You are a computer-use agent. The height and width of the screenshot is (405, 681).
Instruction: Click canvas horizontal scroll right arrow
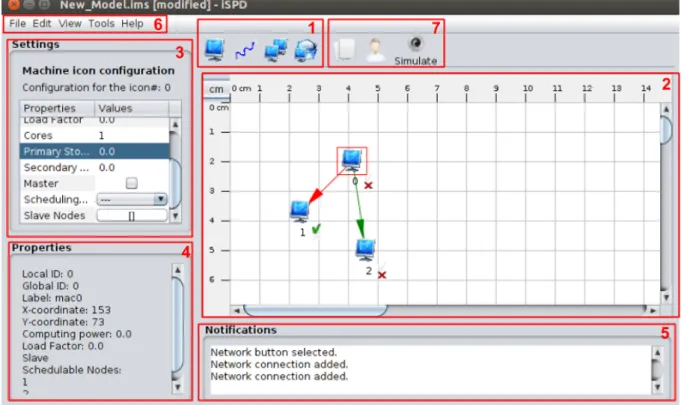pos(653,310)
